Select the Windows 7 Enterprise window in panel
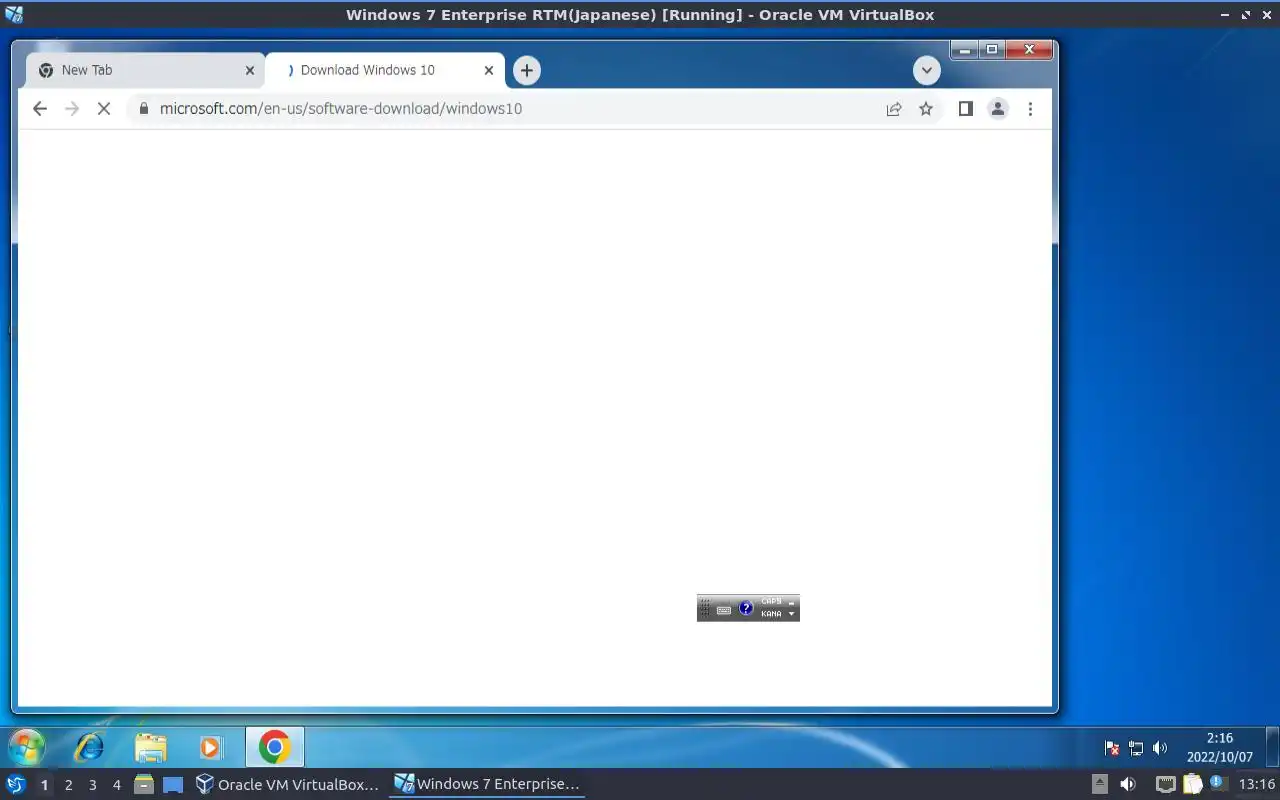Screen dimensions: 1280x800 [x=486, y=785]
